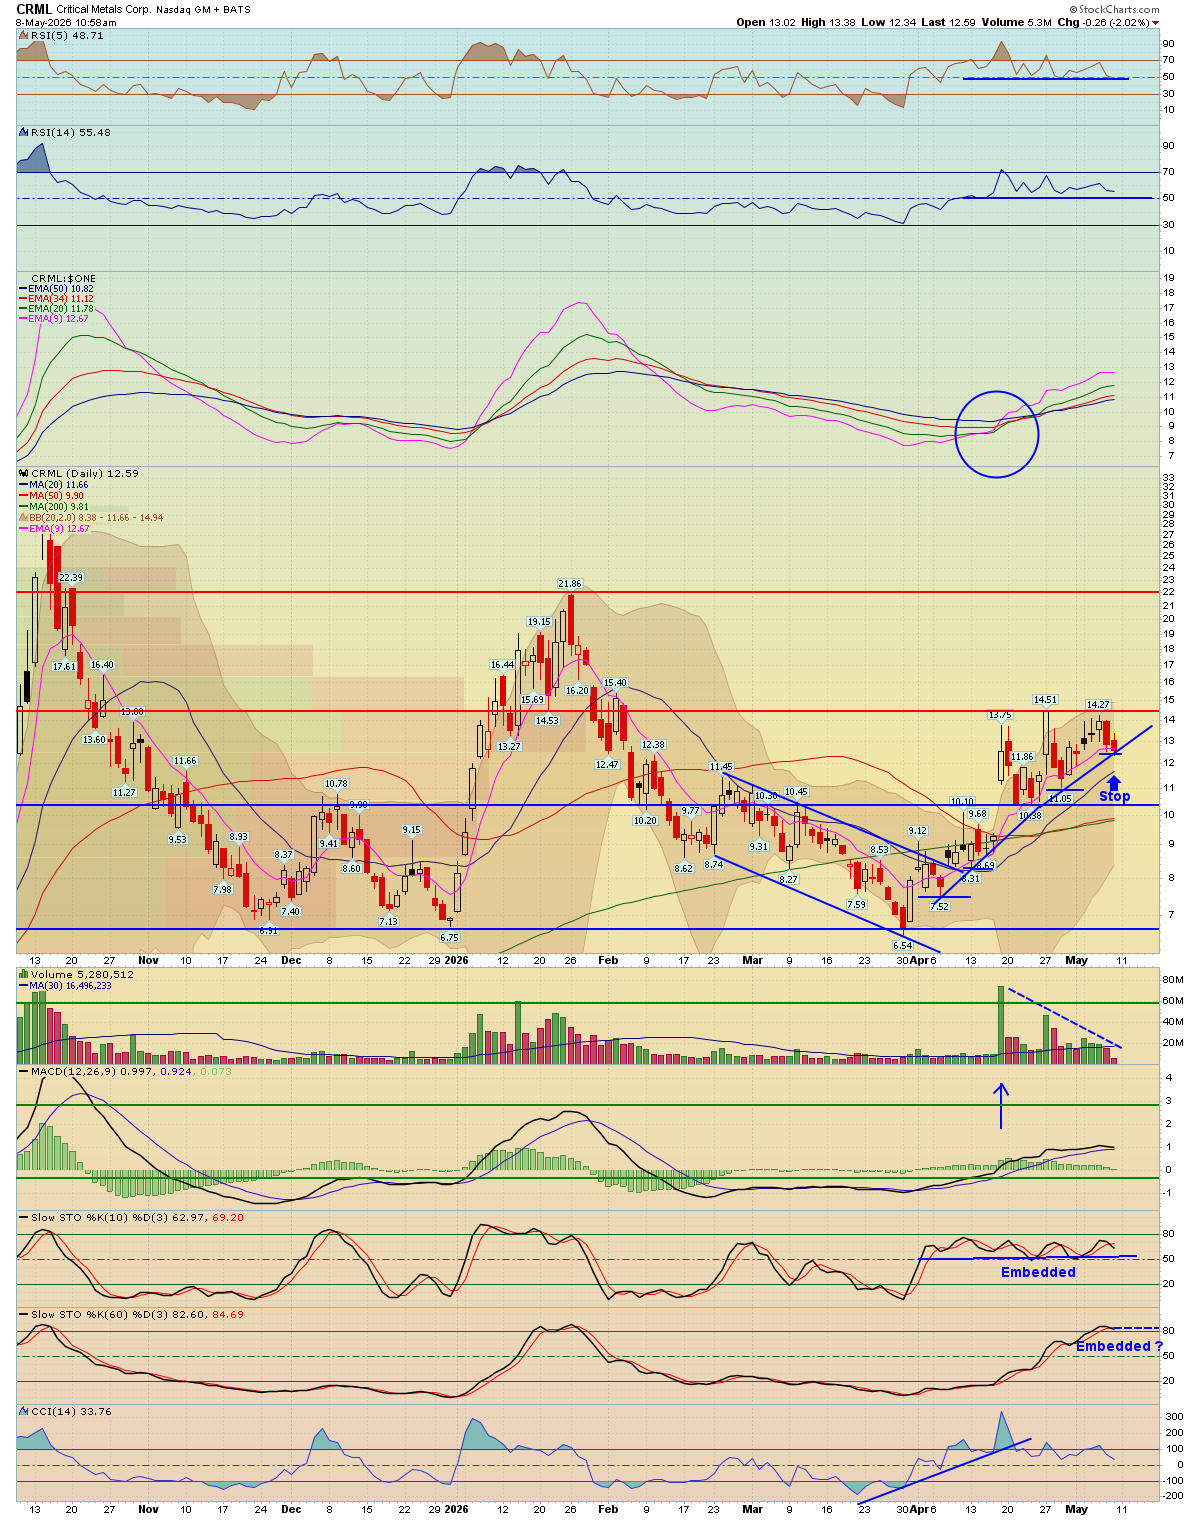
Task: Click the 15.40 price label
Action: 615,683
